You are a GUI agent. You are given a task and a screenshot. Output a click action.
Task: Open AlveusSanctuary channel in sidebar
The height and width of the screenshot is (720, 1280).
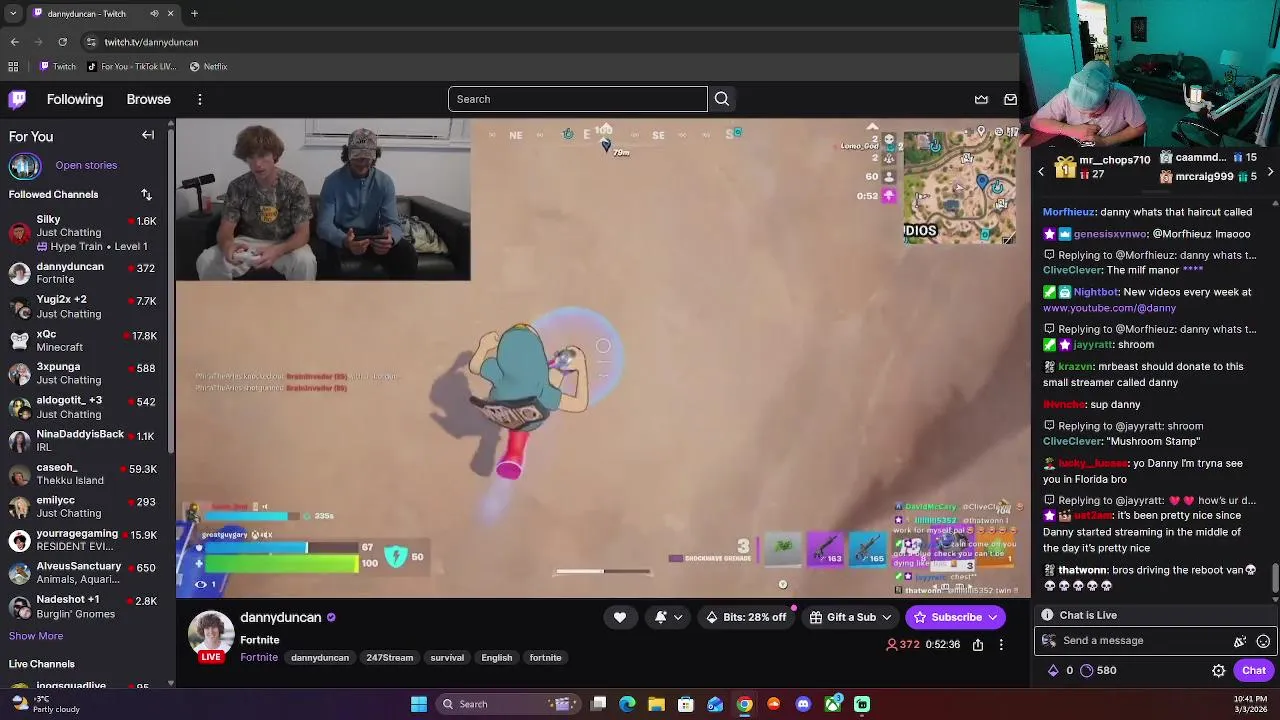pos(83,573)
